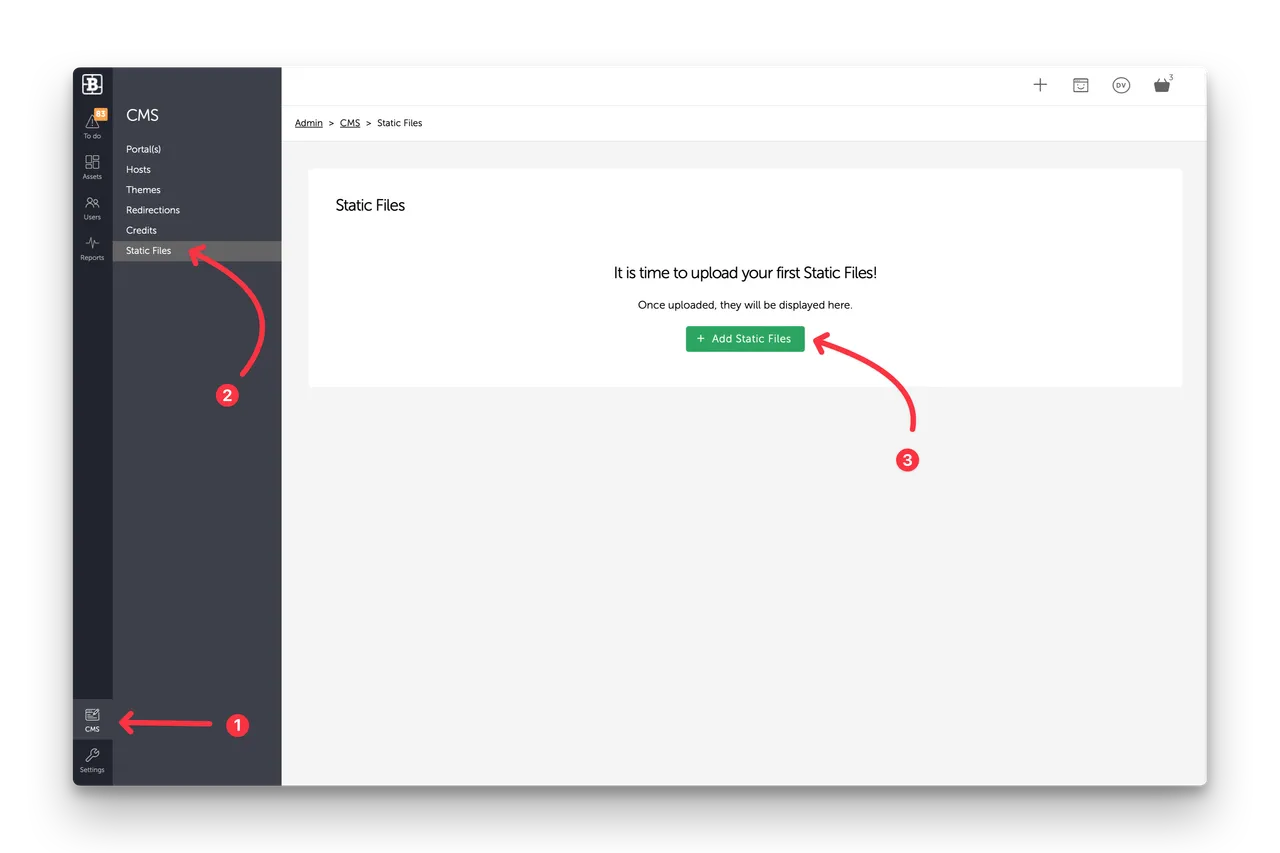The height and width of the screenshot is (853, 1280).
Task: Open the DV user avatar menu
Action: pos(1121,85)
